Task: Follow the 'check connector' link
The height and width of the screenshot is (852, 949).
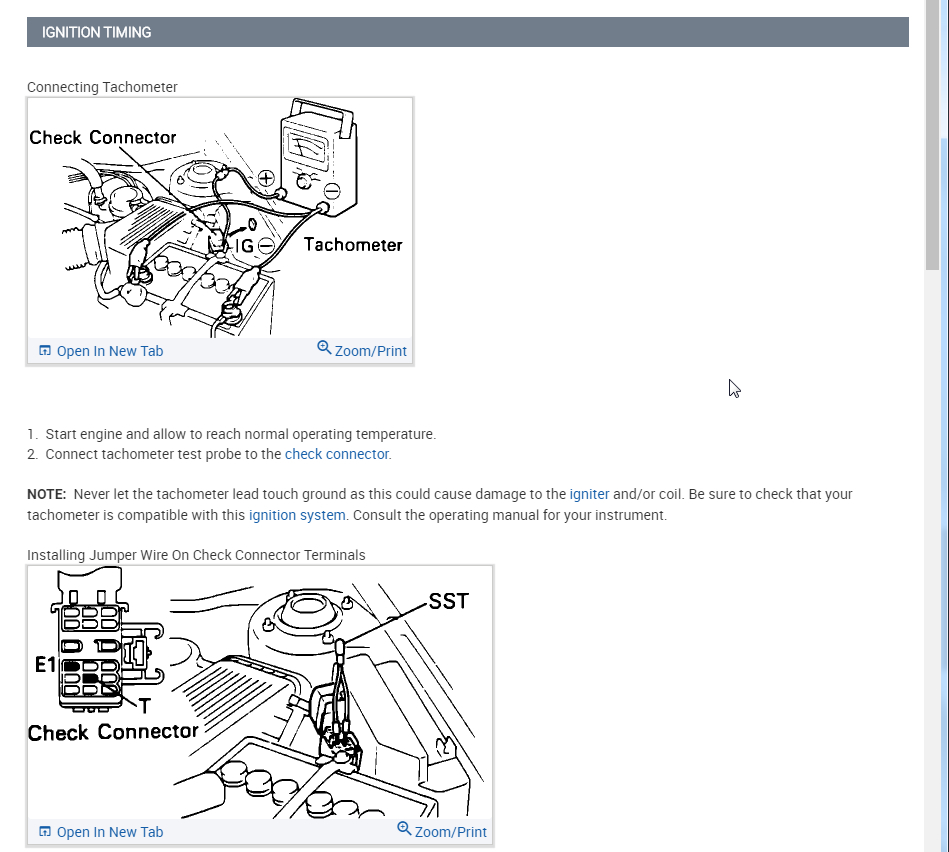Action: point(337,454)
